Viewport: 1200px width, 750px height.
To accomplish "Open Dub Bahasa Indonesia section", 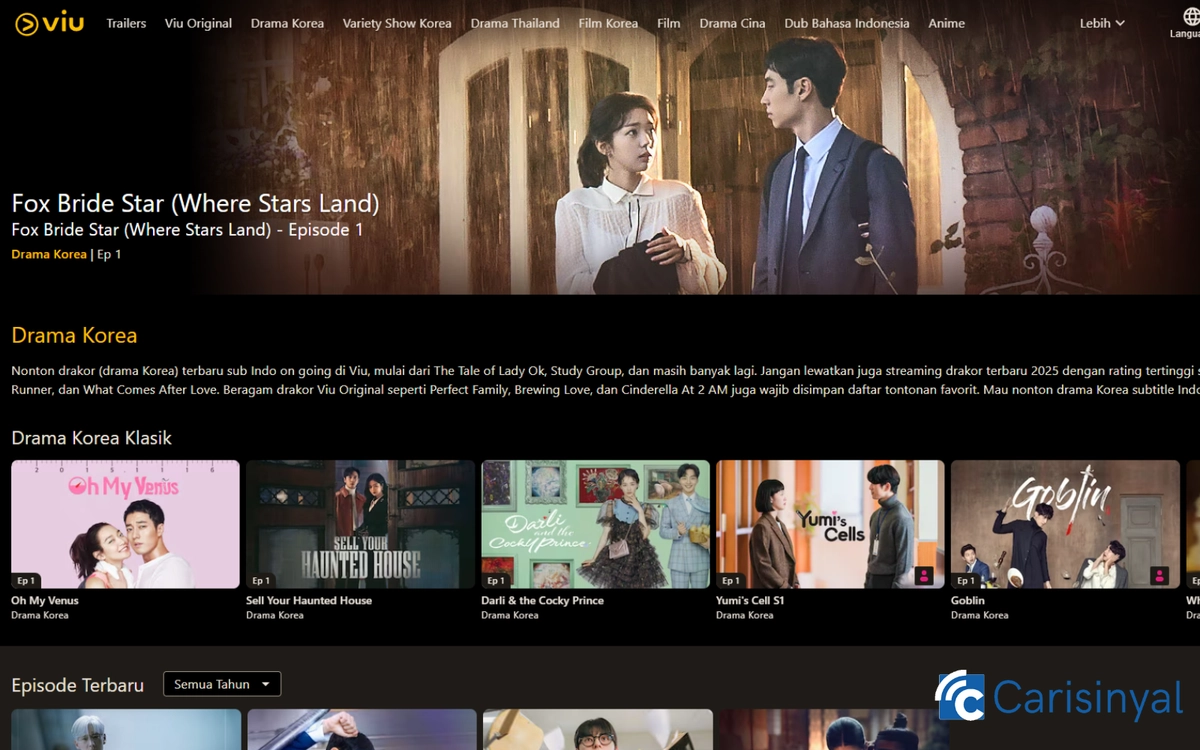I will pos(847,23).
